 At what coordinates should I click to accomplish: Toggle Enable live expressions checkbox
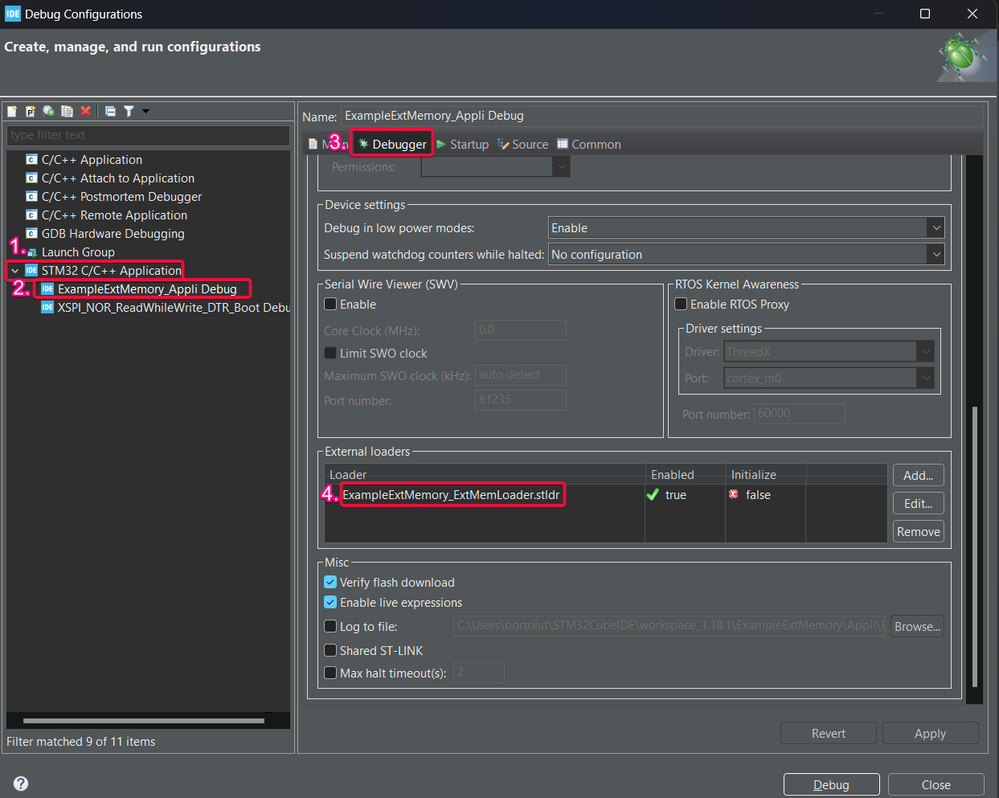330,602
